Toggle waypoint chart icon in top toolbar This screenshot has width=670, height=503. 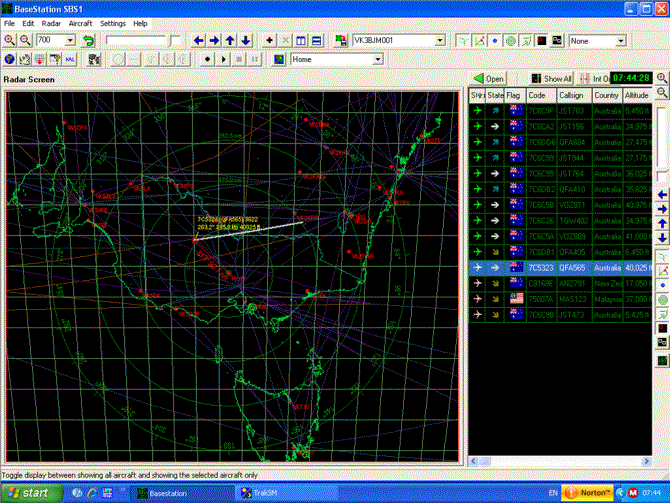479,41
